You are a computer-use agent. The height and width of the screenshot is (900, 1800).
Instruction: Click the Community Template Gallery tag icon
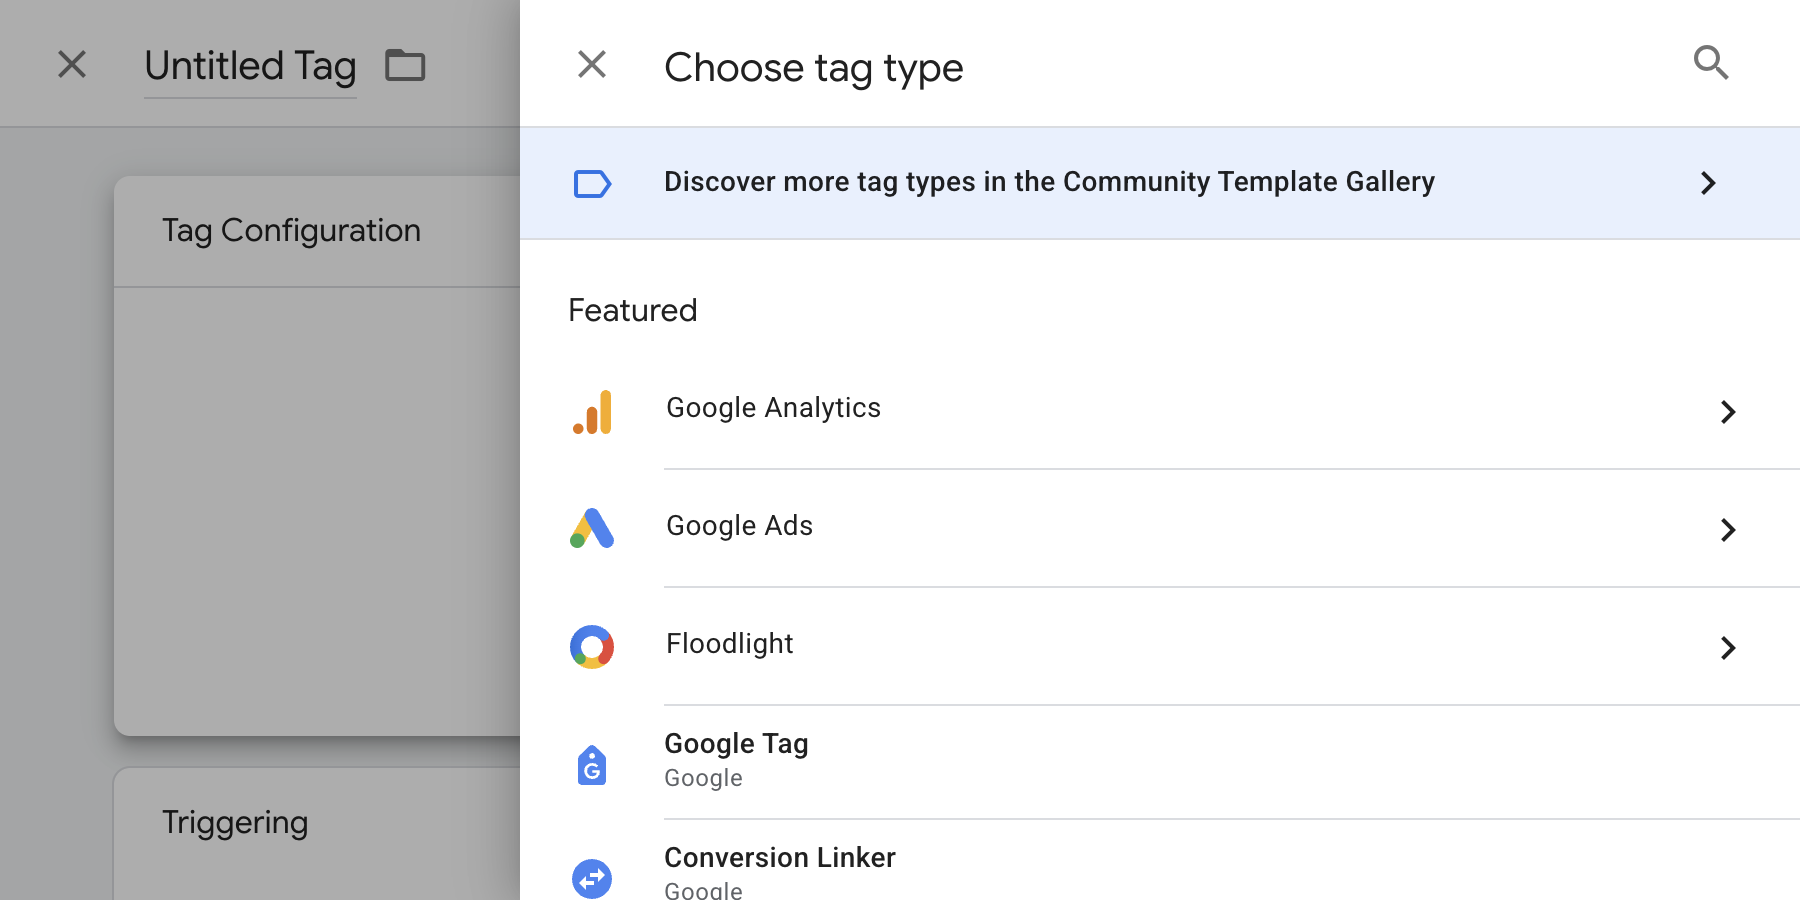tap(592, 184)
